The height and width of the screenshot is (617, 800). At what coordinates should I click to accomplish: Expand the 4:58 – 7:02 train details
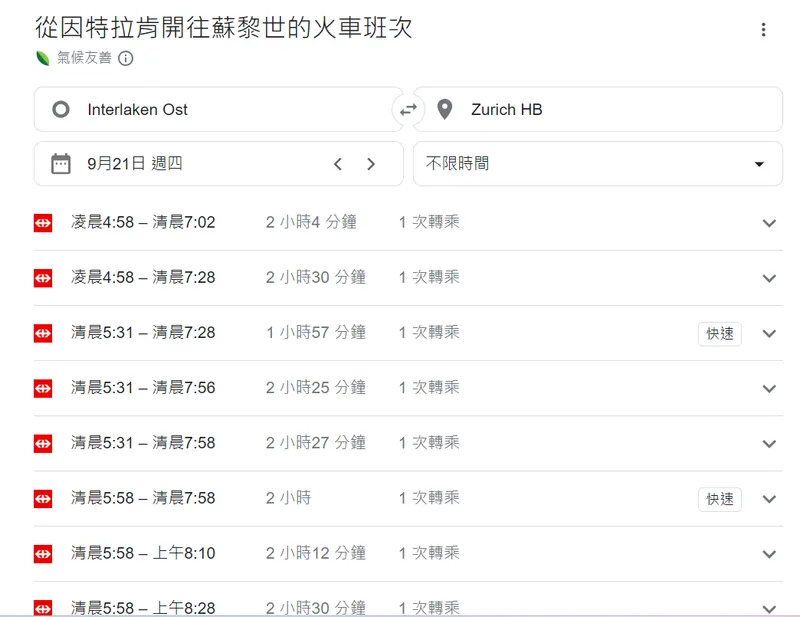(x=769, y=223)
